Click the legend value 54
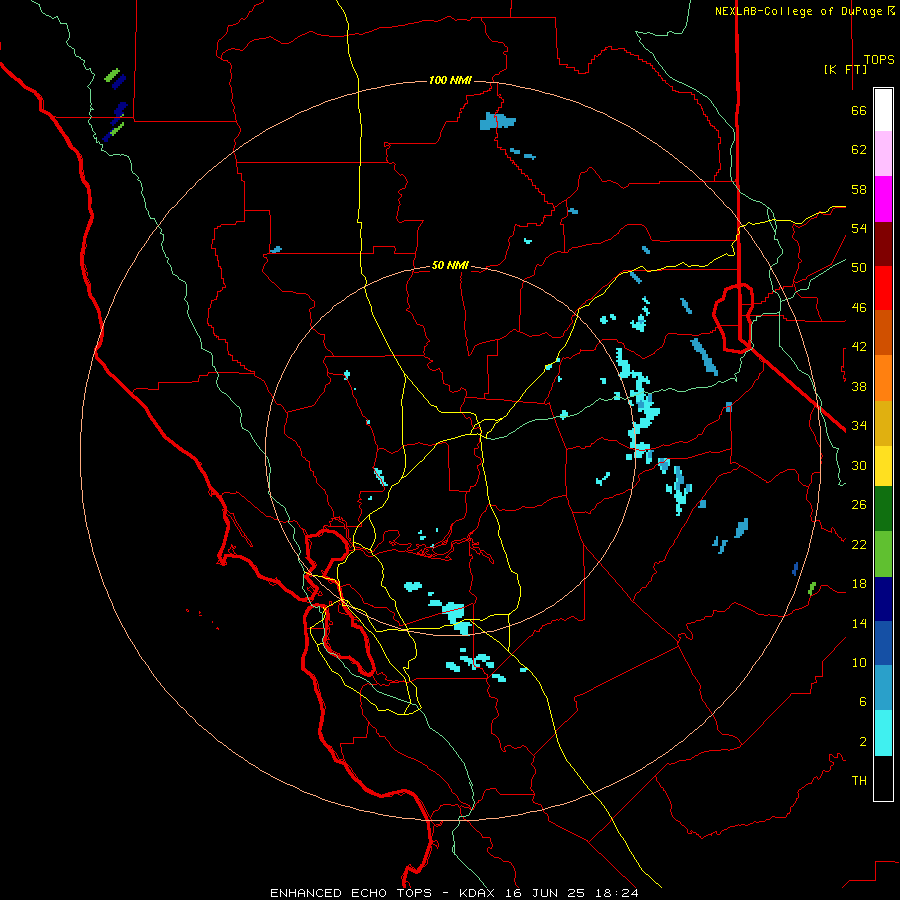Image resolution: width=900 pixels, height=900 pixels. coord(859,228)
